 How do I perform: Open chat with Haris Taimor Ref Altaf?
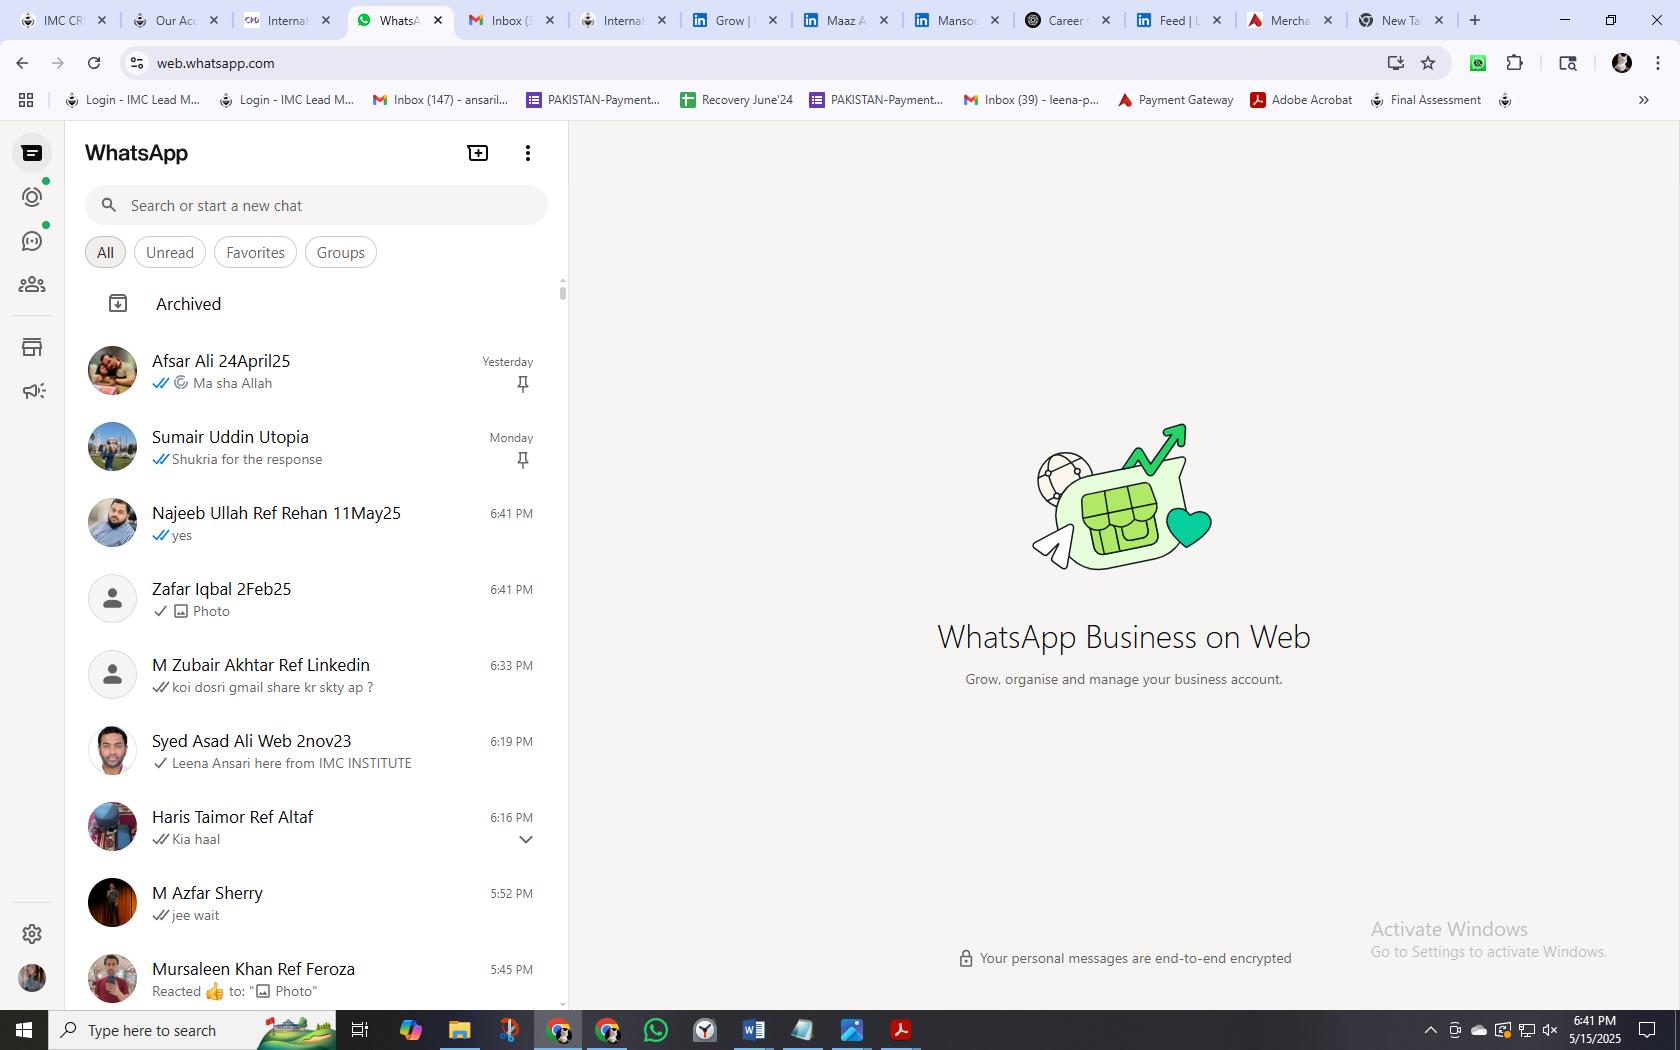[313, 827]
